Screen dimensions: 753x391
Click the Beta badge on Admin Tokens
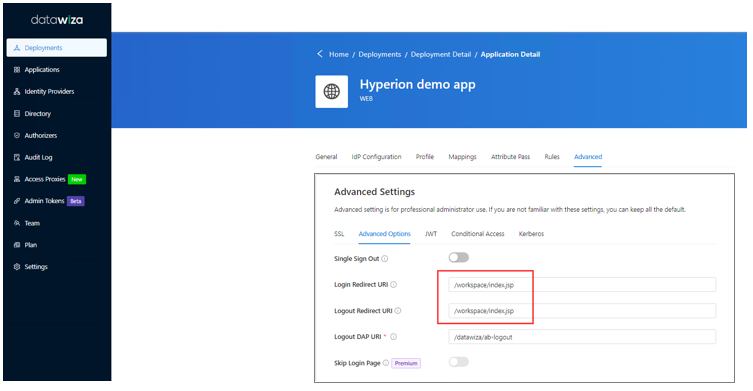[x=75, y=201]
